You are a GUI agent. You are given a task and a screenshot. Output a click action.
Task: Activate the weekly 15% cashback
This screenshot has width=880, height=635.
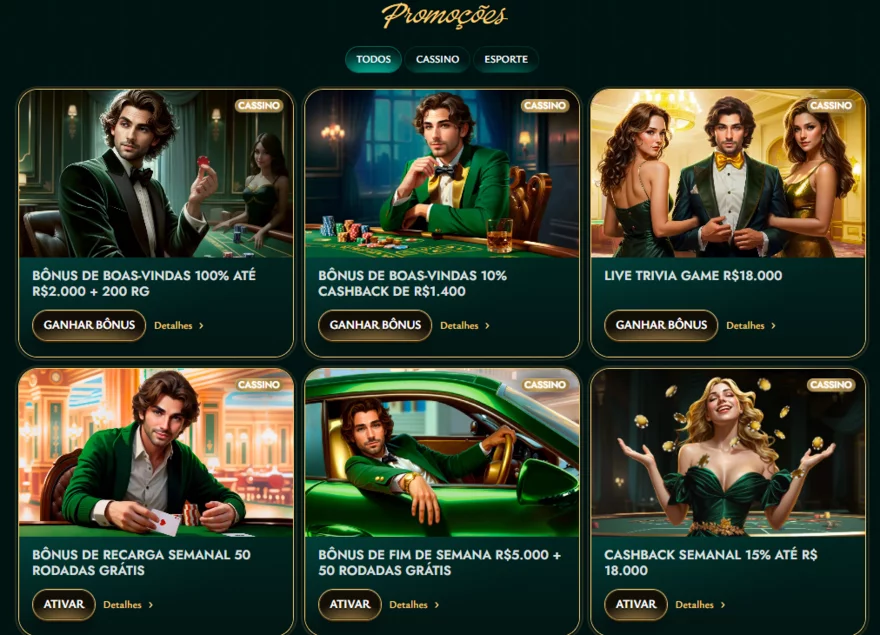click(636, 605)
